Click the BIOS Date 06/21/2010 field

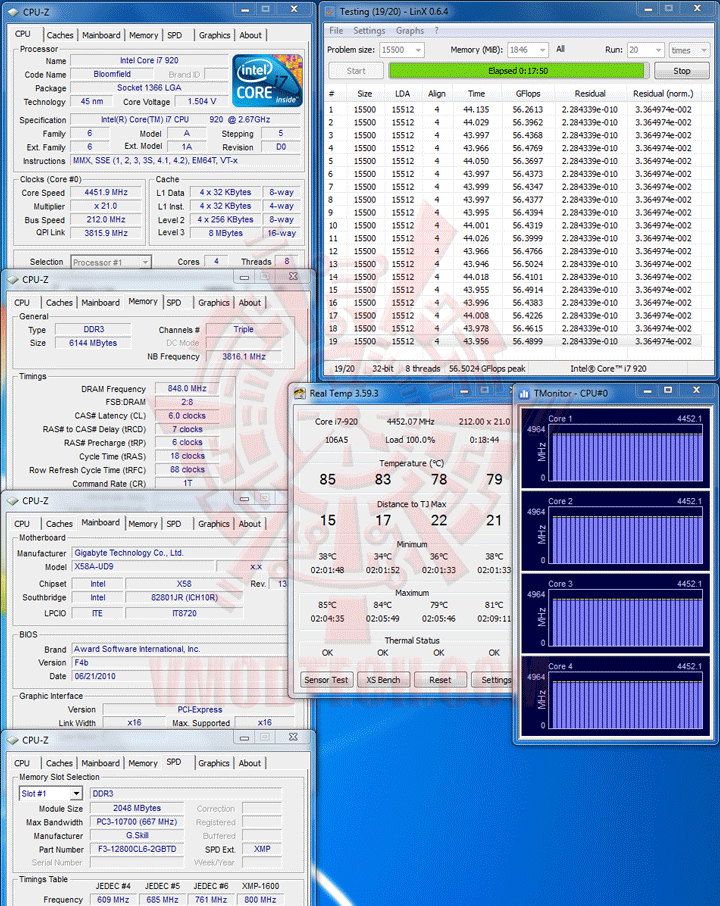click(179, 676)
